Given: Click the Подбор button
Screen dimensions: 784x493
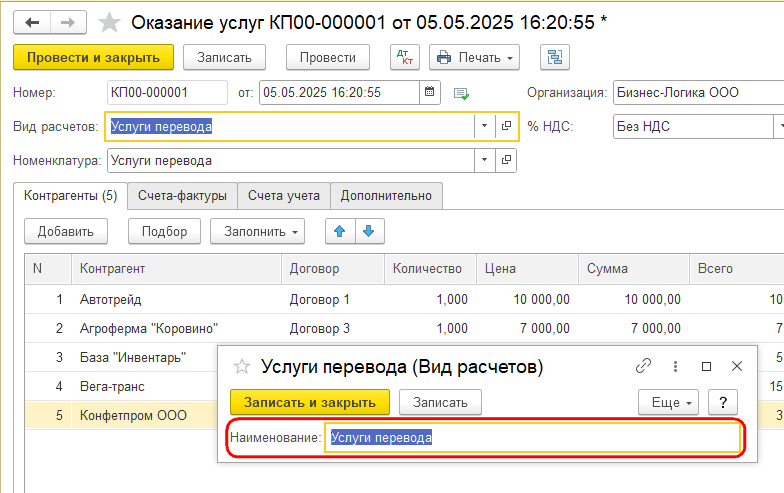Looking at the screenshot, I should [164, 231].
